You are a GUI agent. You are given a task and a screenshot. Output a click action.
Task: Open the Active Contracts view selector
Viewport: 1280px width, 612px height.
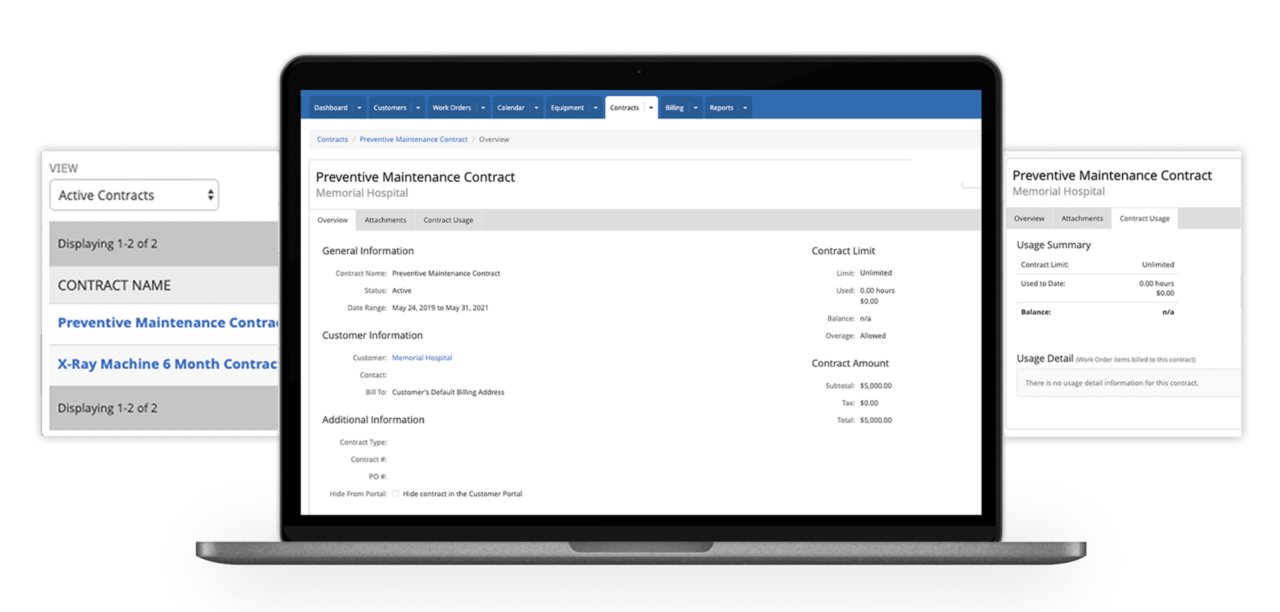coord(134,195)
